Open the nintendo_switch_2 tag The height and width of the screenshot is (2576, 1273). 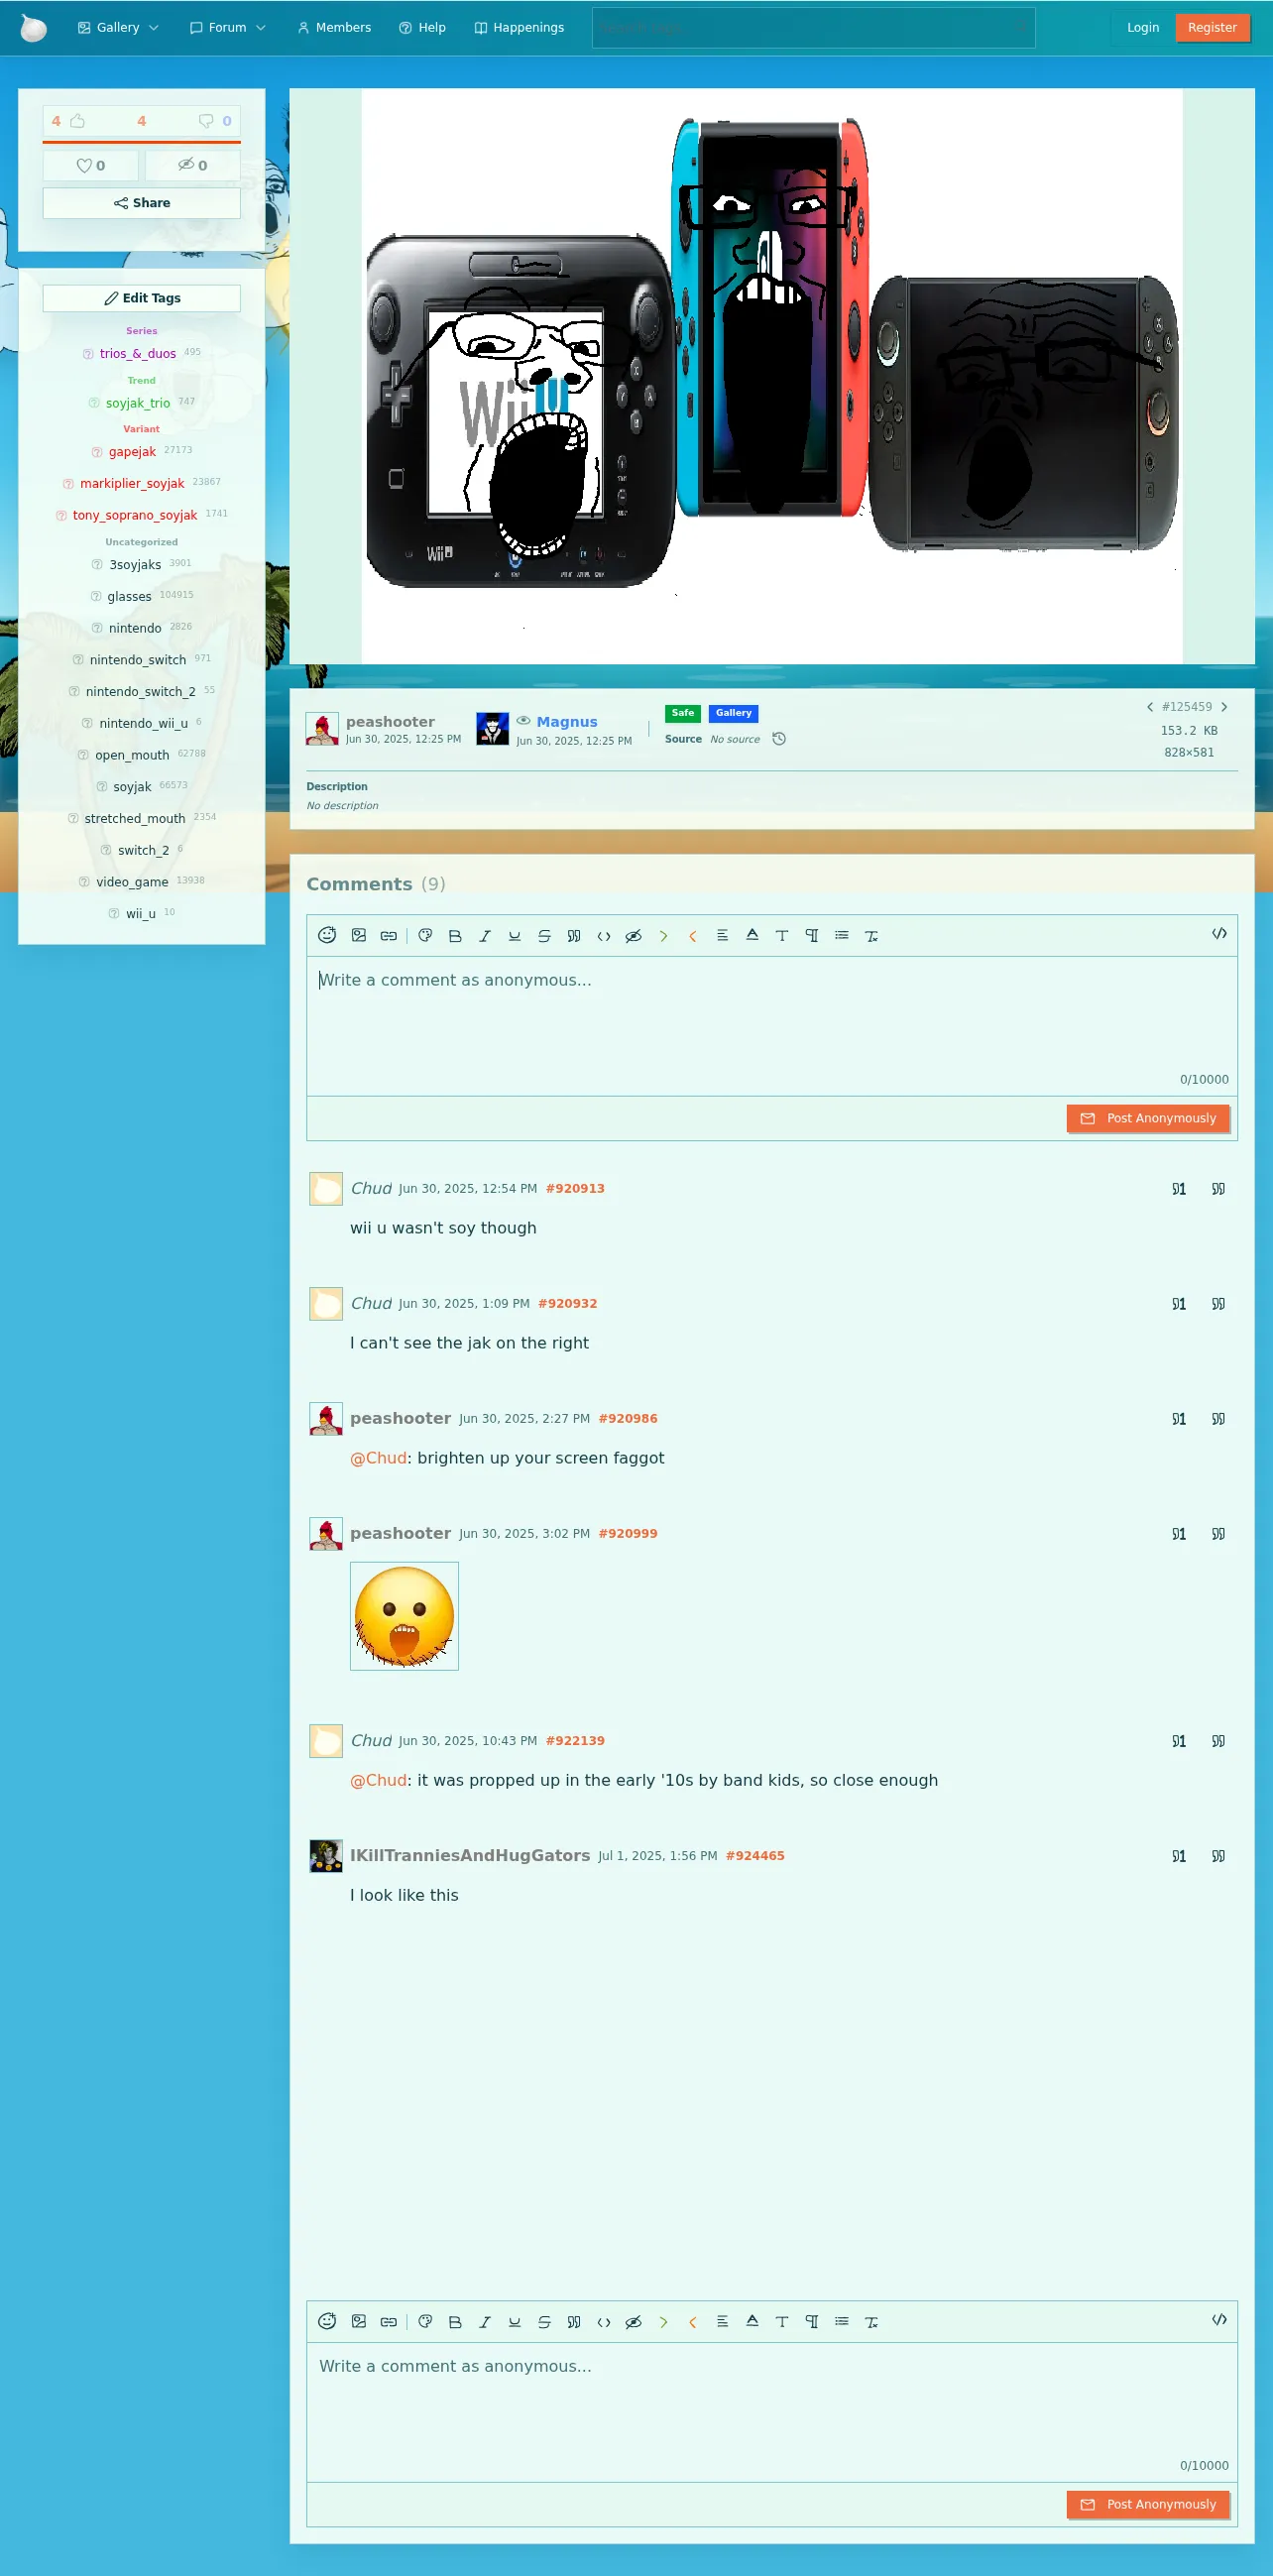(x=141, y=692)
